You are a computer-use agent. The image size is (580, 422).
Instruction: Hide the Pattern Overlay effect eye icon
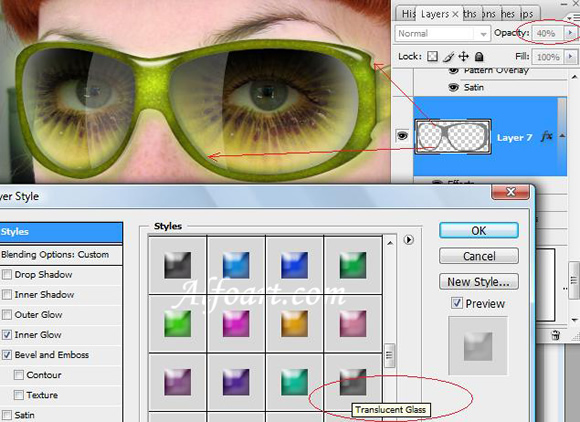453,70
